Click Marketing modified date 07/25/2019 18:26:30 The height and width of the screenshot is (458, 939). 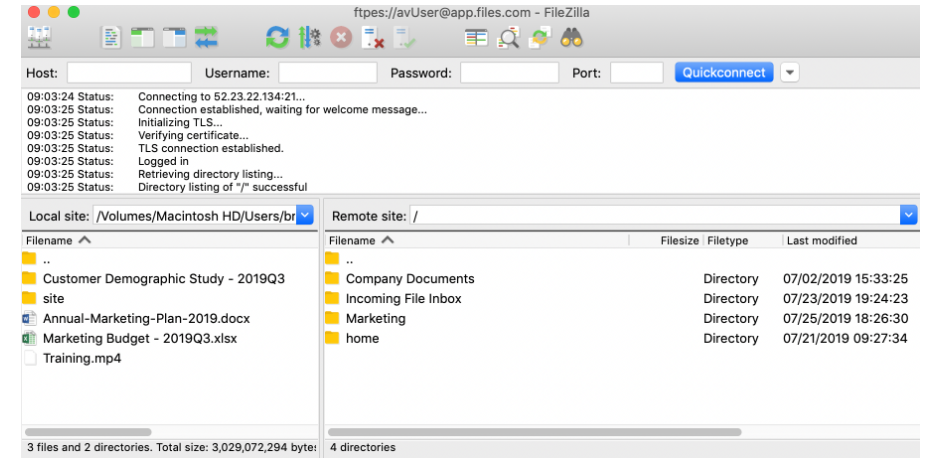(x=846, y=319)
